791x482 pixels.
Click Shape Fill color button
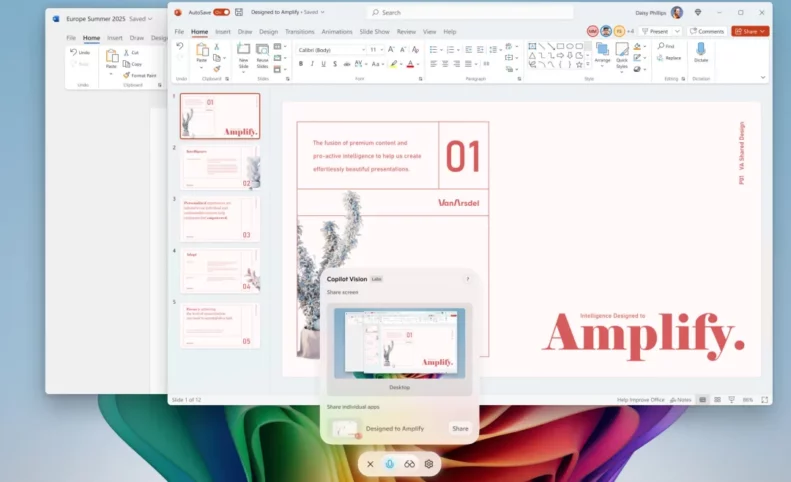(637, 46)
